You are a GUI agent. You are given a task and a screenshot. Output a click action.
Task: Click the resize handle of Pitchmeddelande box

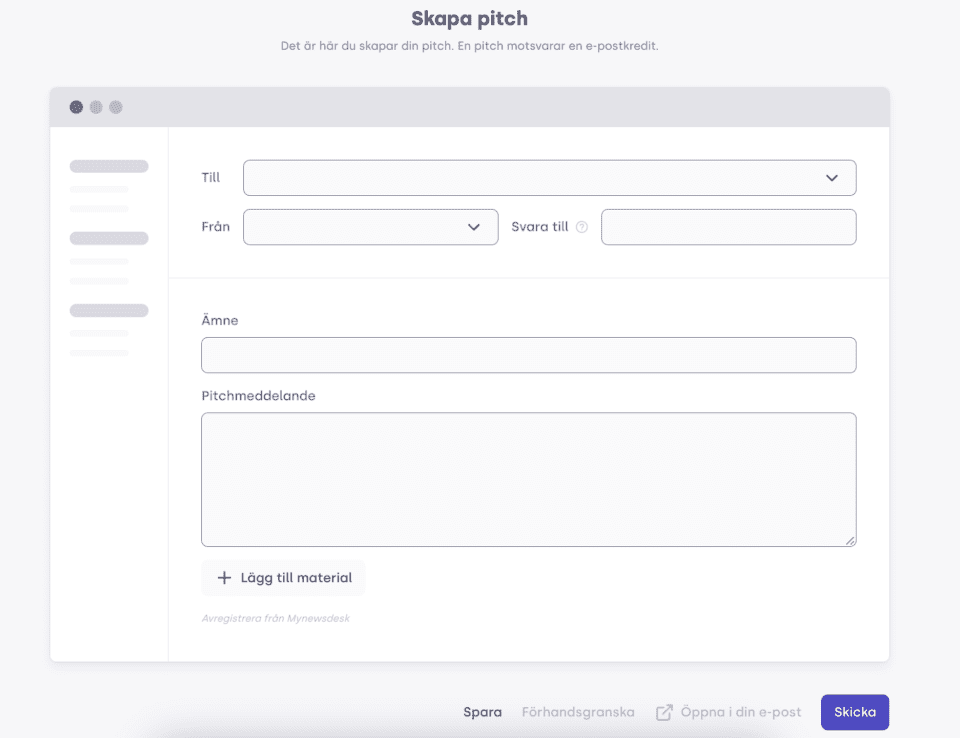click(x=850, y=541)
